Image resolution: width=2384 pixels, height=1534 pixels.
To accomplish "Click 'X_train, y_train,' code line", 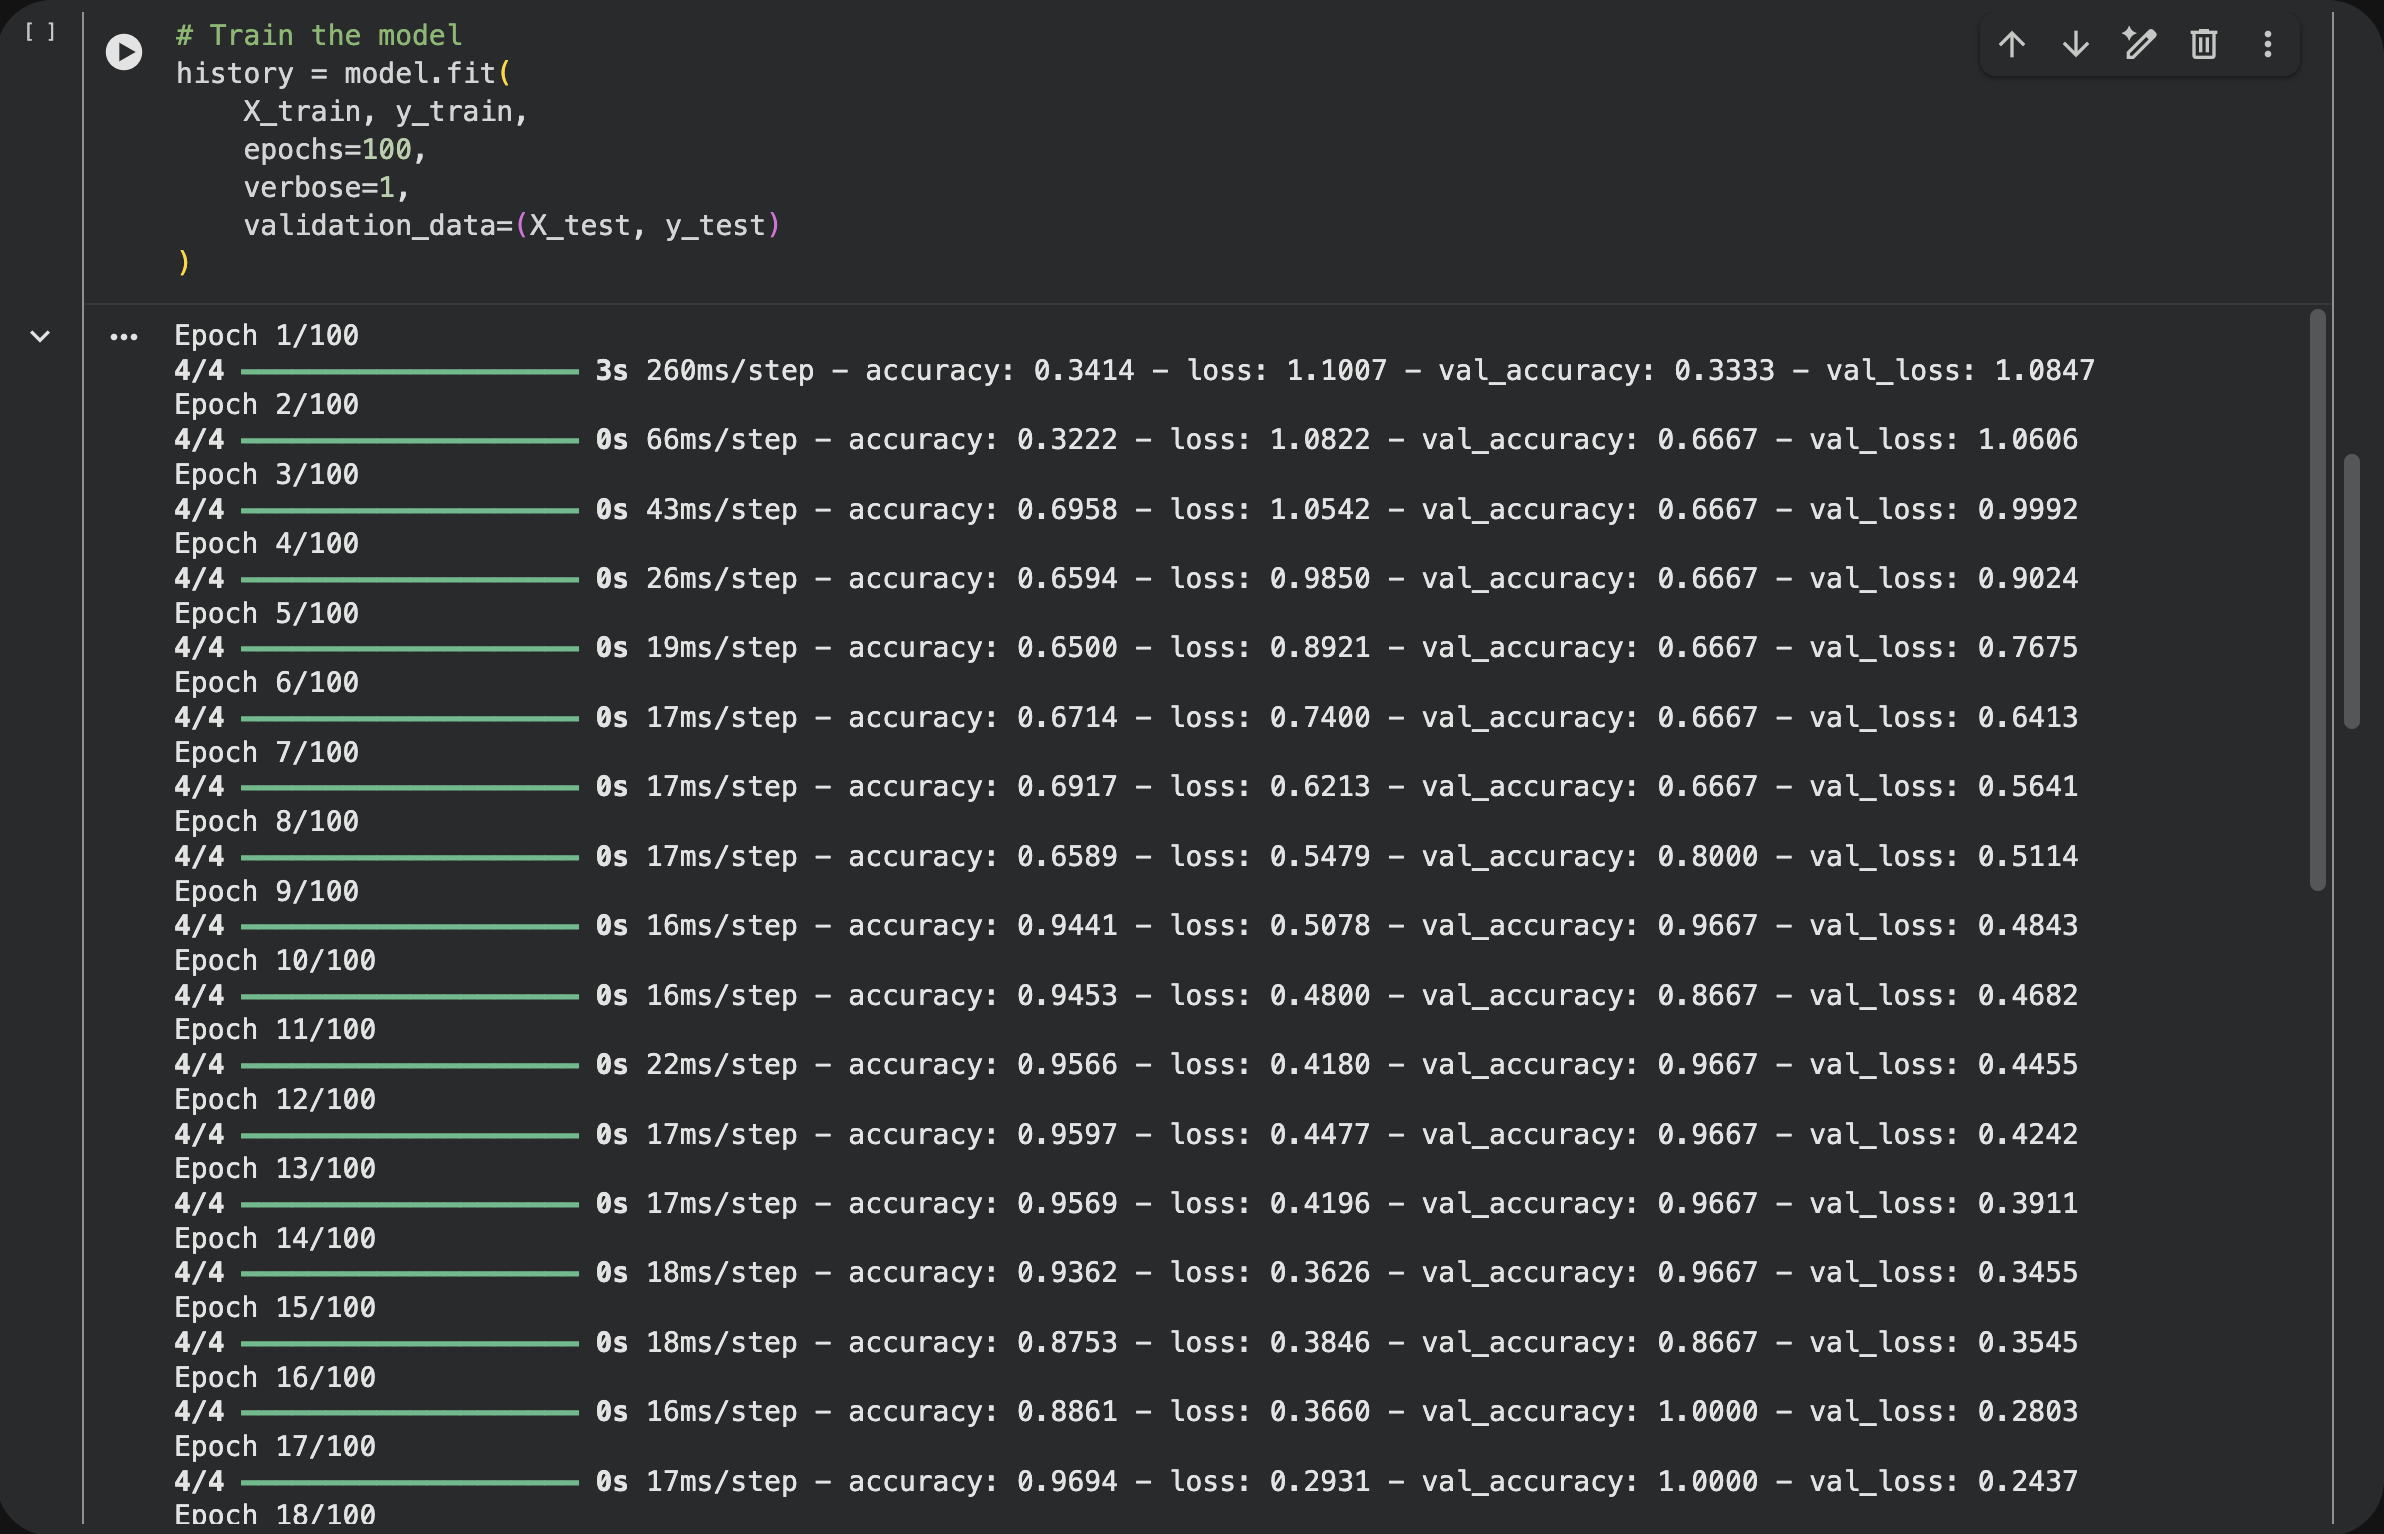I will pyautogui.click(x=385, y=111).
